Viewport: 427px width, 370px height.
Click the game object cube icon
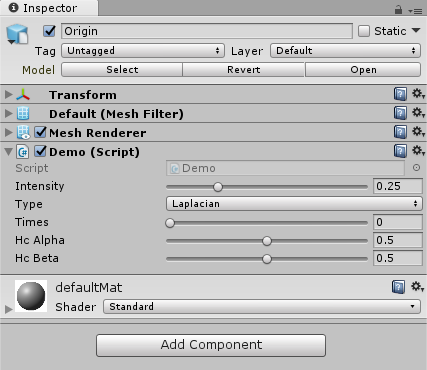pos(17,34)
